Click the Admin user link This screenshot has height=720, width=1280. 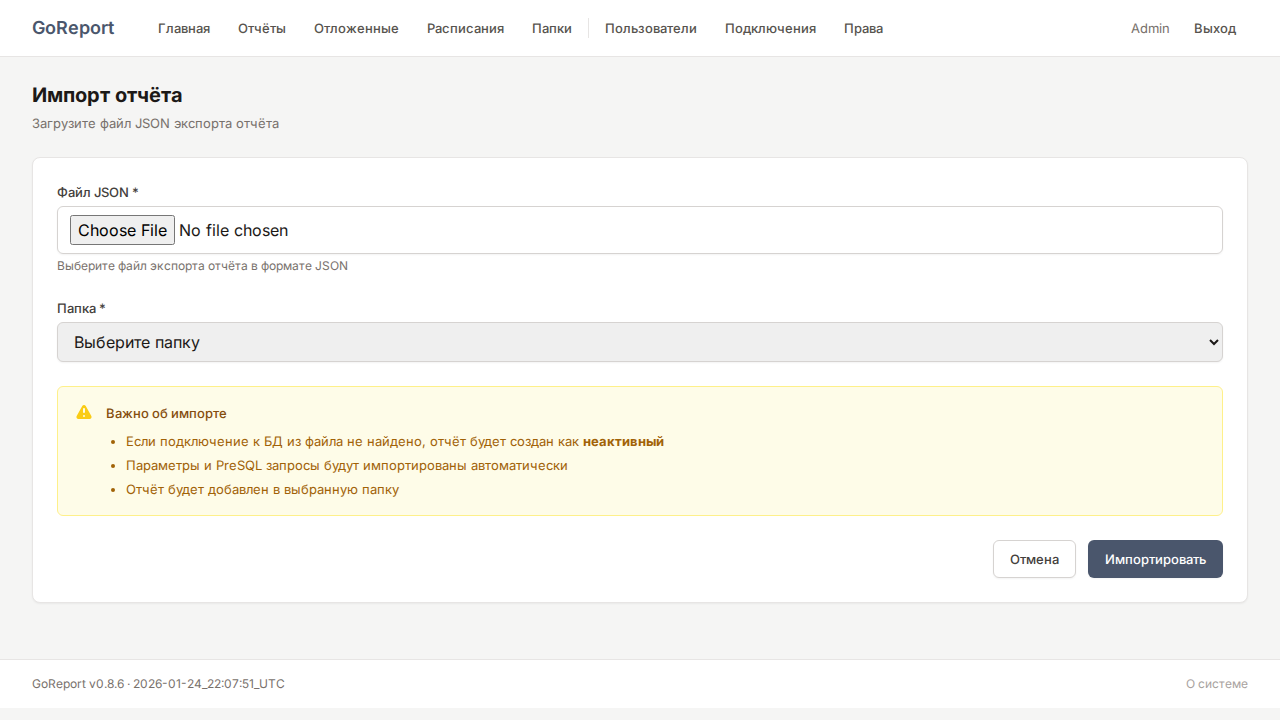pyautogui.click(x=1150, y=28)
